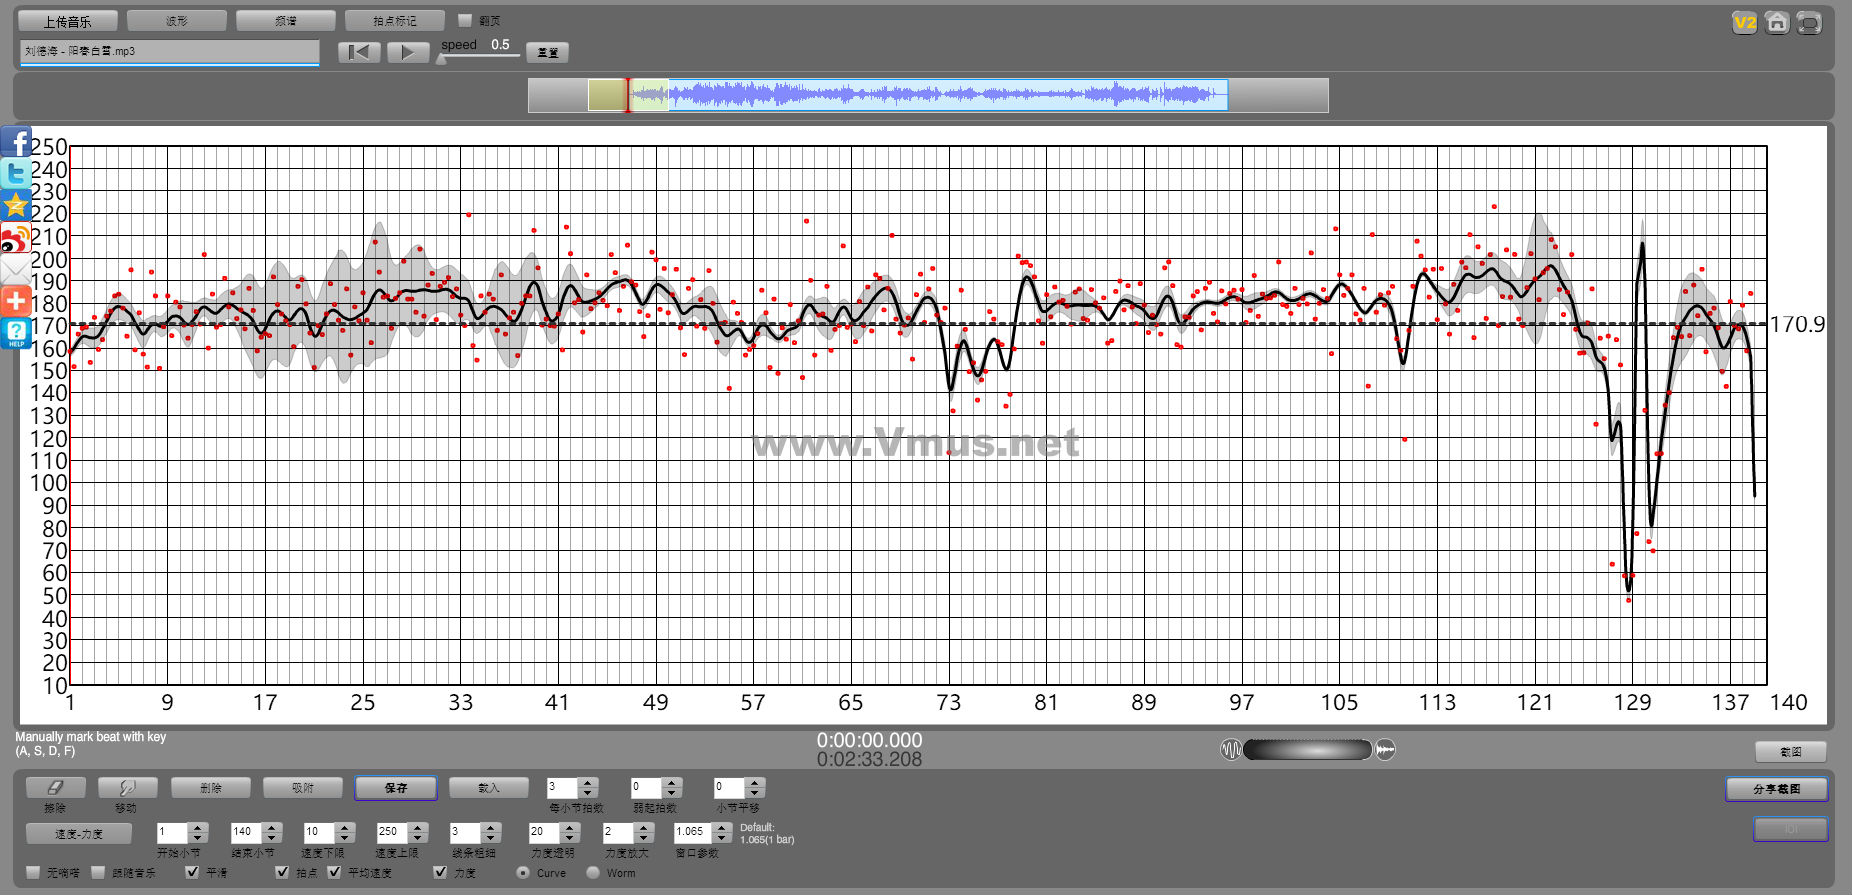Open the 频谱 spectrum view
This screenshot has height=895, width=1852.
[286, 20]
